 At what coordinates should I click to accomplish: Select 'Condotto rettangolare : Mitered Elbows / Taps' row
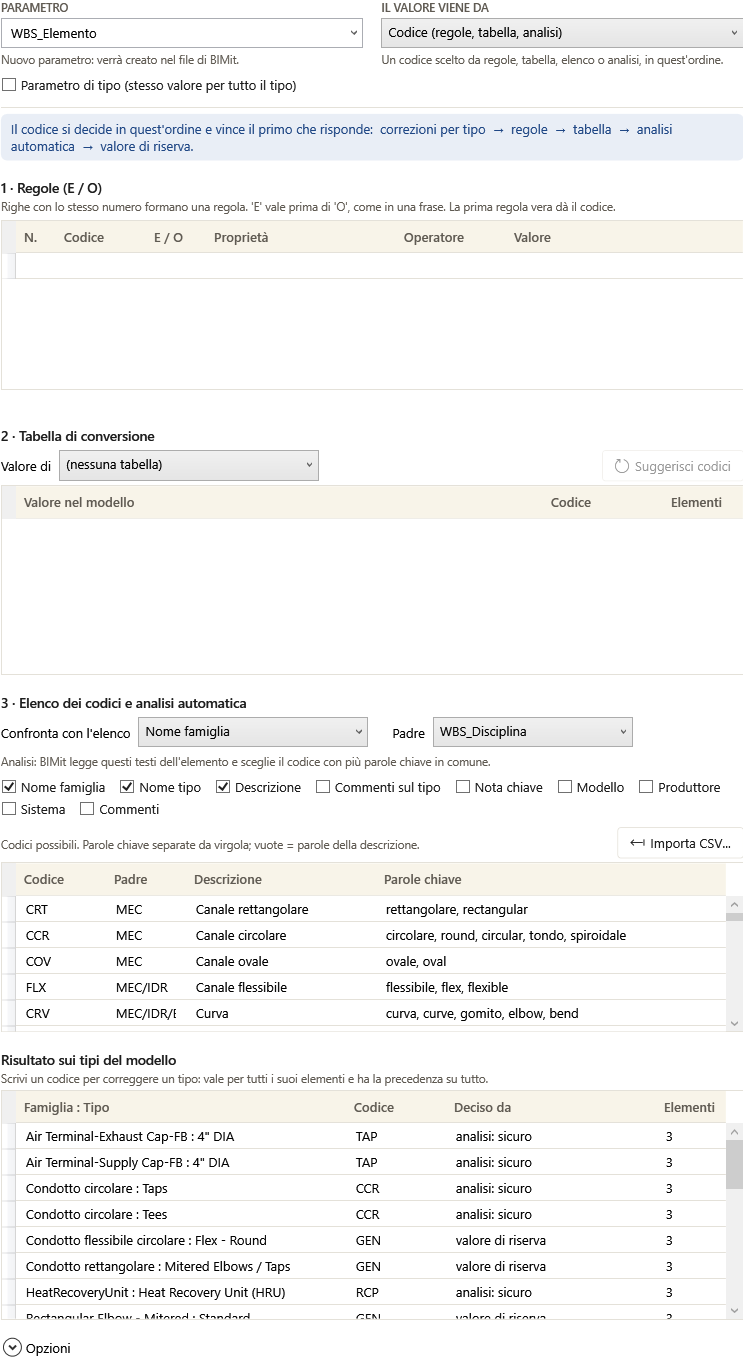click(x=372, y=1267)
